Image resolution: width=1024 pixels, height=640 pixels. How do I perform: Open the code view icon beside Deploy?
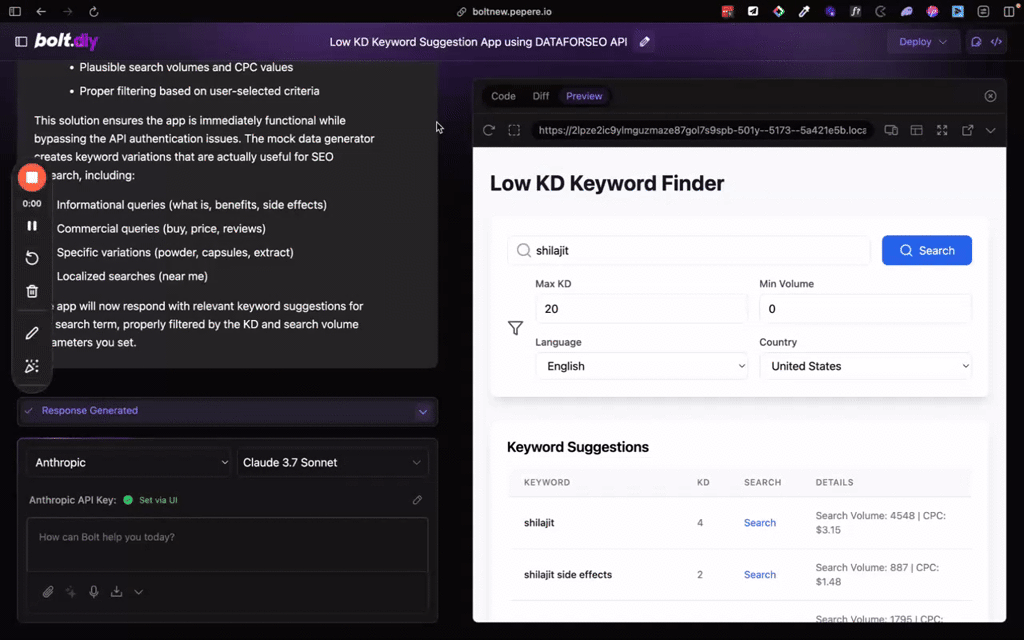[x=996, y=42]
